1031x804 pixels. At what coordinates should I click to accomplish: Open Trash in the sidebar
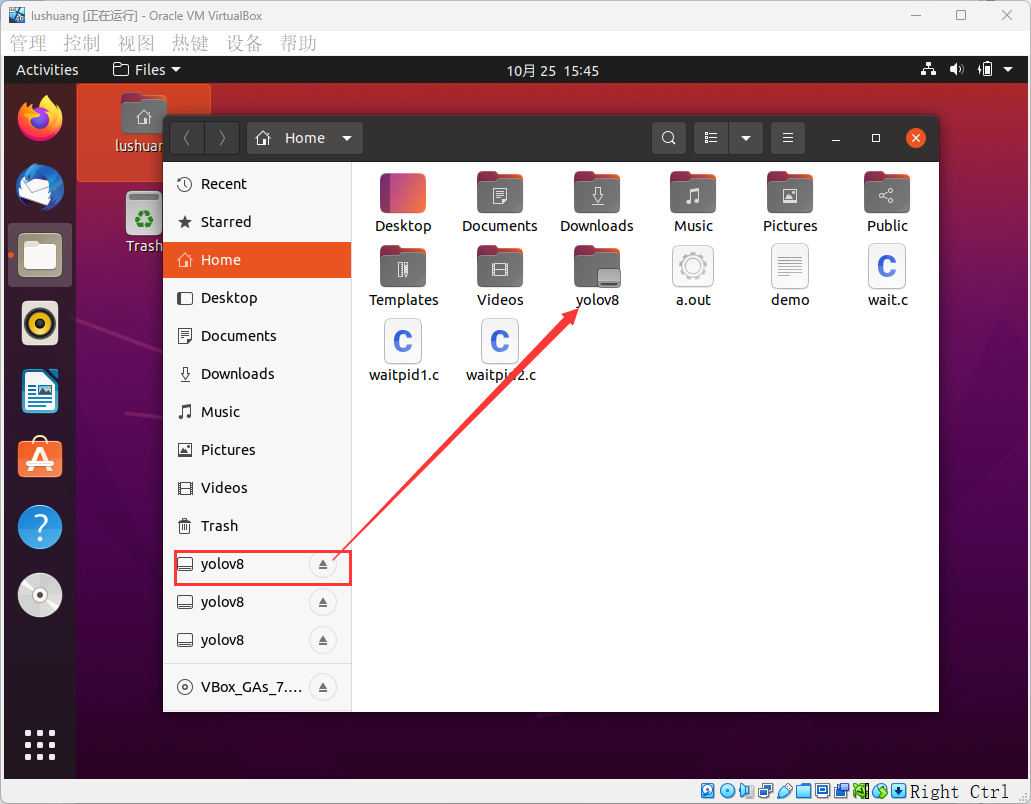(257, 526)
